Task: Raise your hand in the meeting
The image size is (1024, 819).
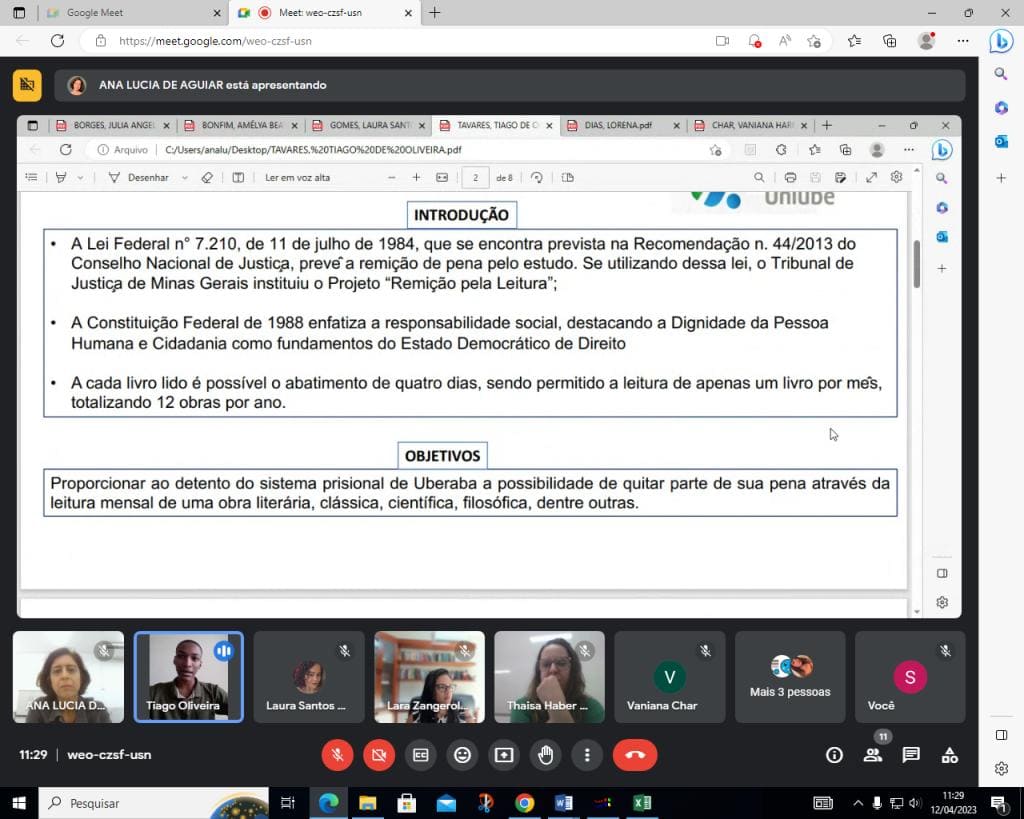Action: [546, 755]
